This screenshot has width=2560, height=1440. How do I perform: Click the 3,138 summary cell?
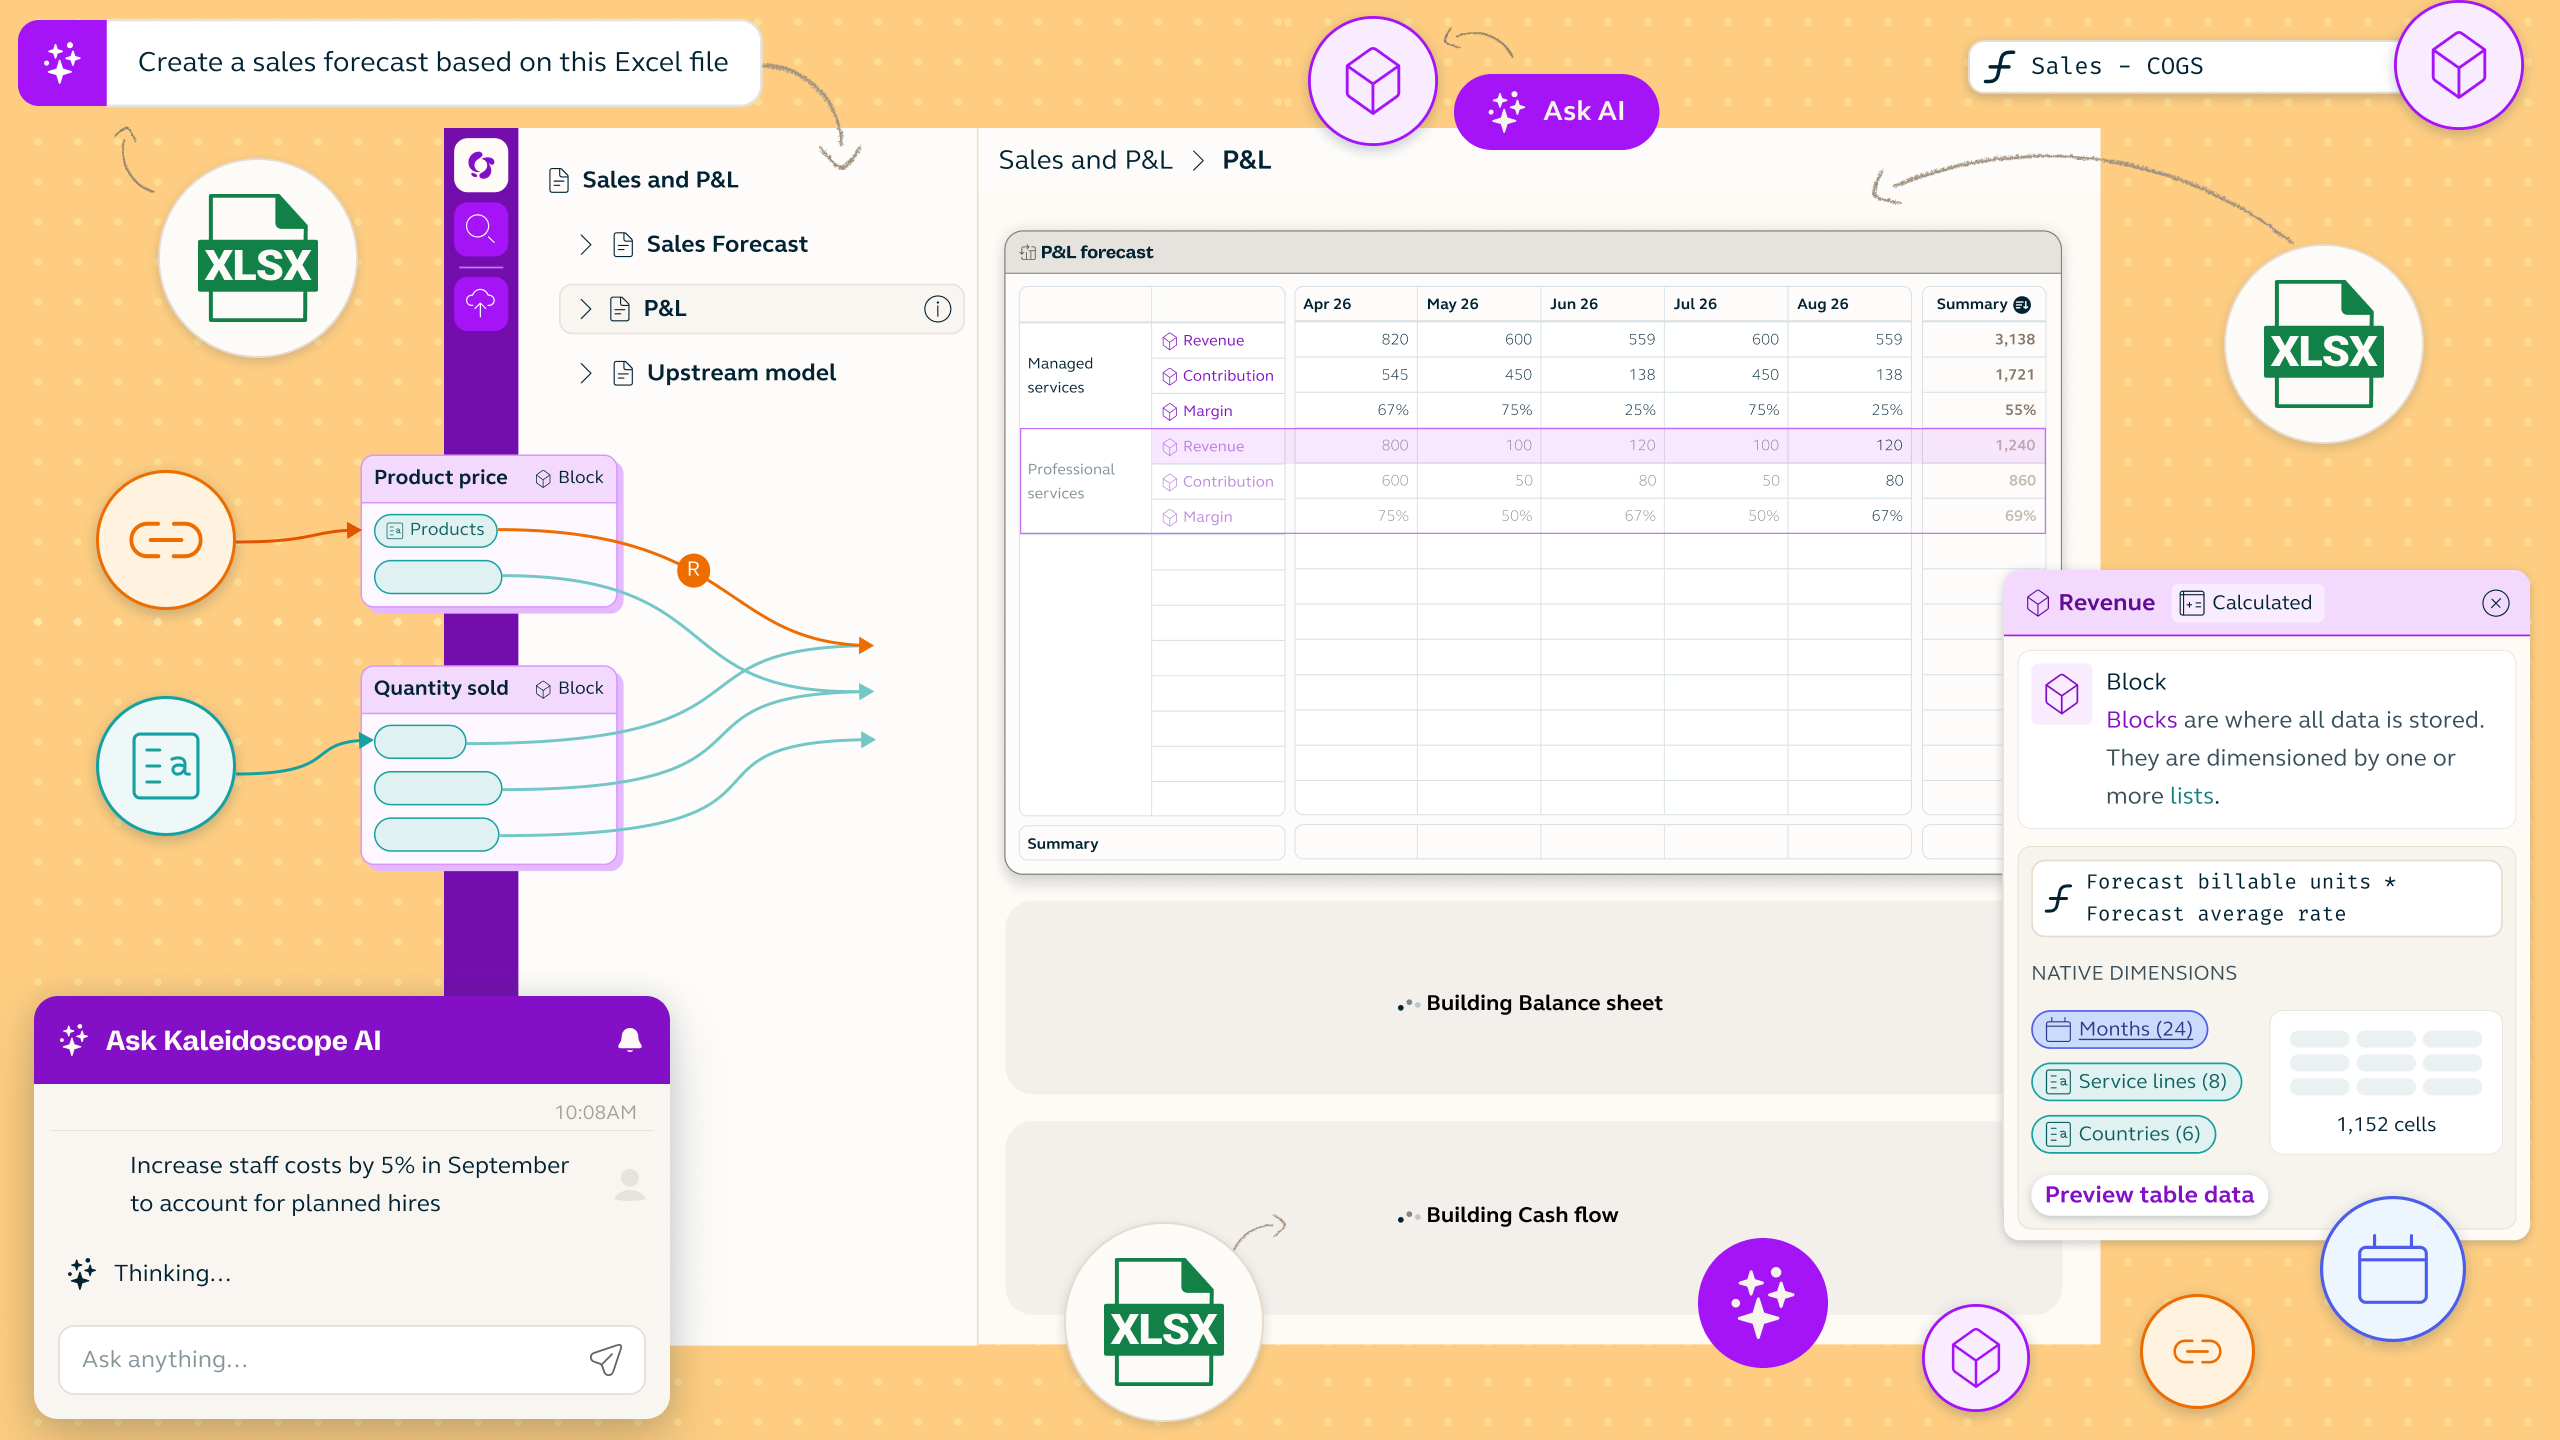[1983, 340]
